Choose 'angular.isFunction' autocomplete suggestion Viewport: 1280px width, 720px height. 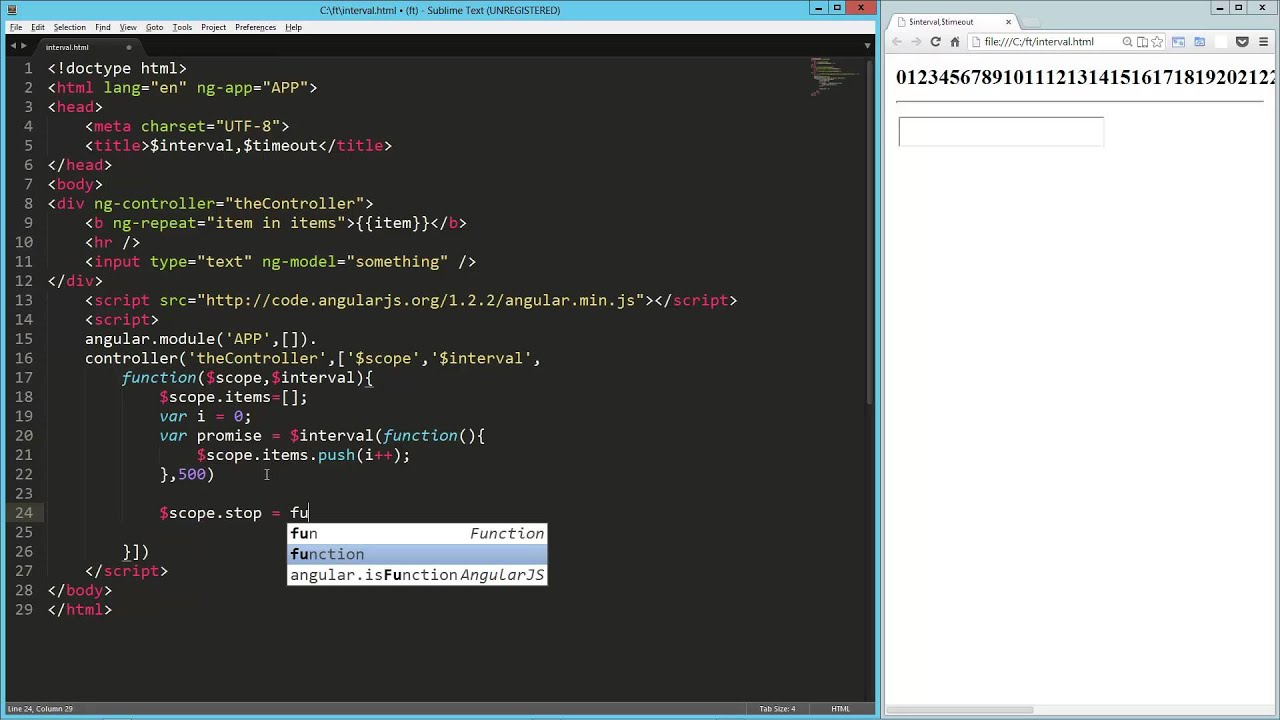click(417, 575)
